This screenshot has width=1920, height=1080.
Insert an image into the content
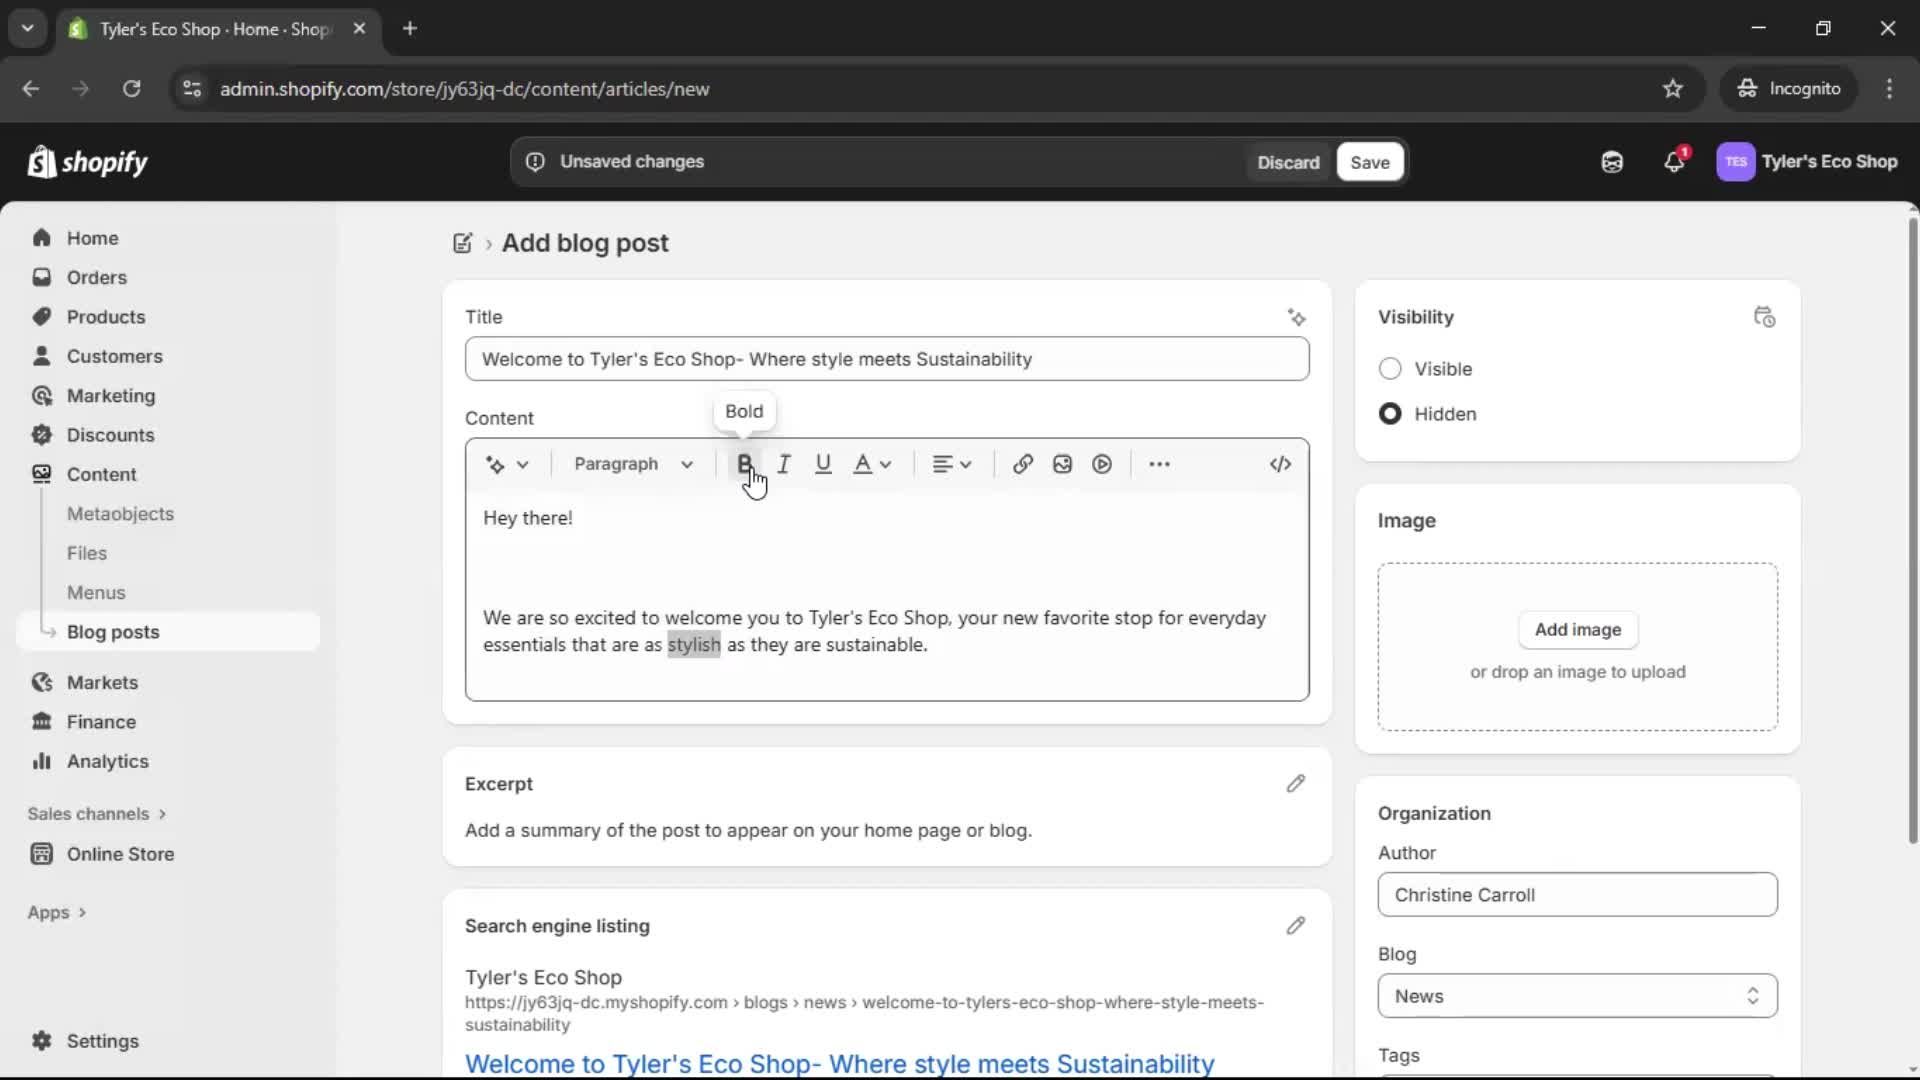[x=1061, y=463]
